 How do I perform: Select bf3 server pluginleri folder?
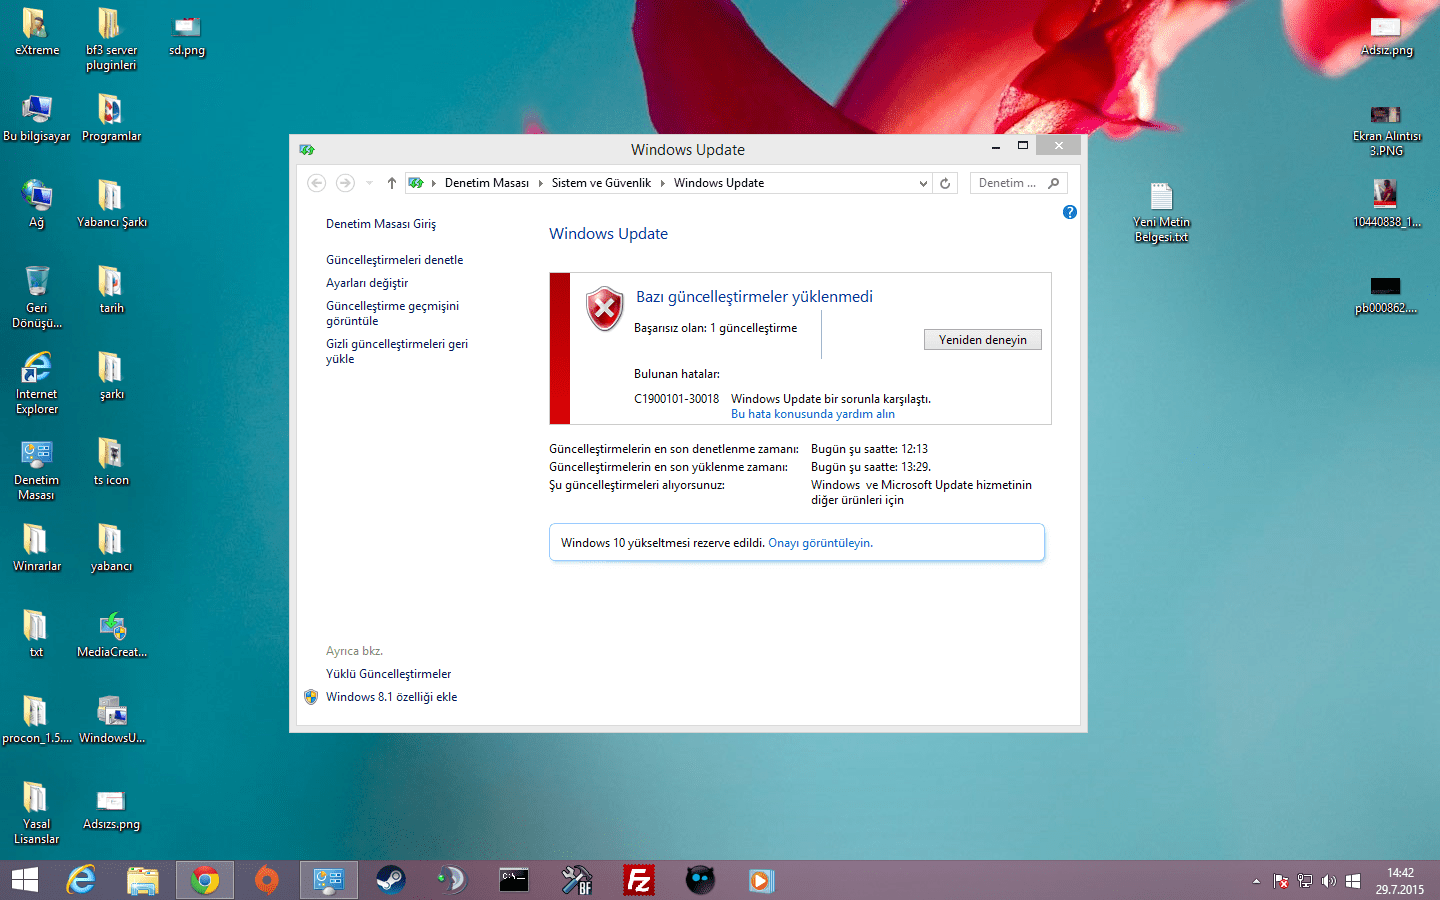pos(111,39)
